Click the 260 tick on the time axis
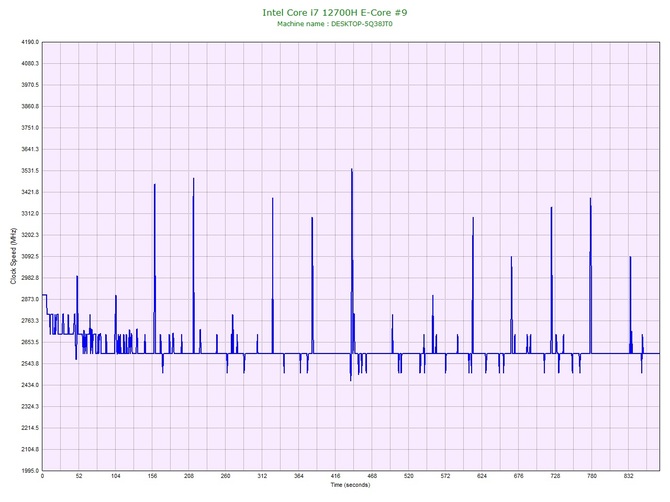 tap(225, 476)
